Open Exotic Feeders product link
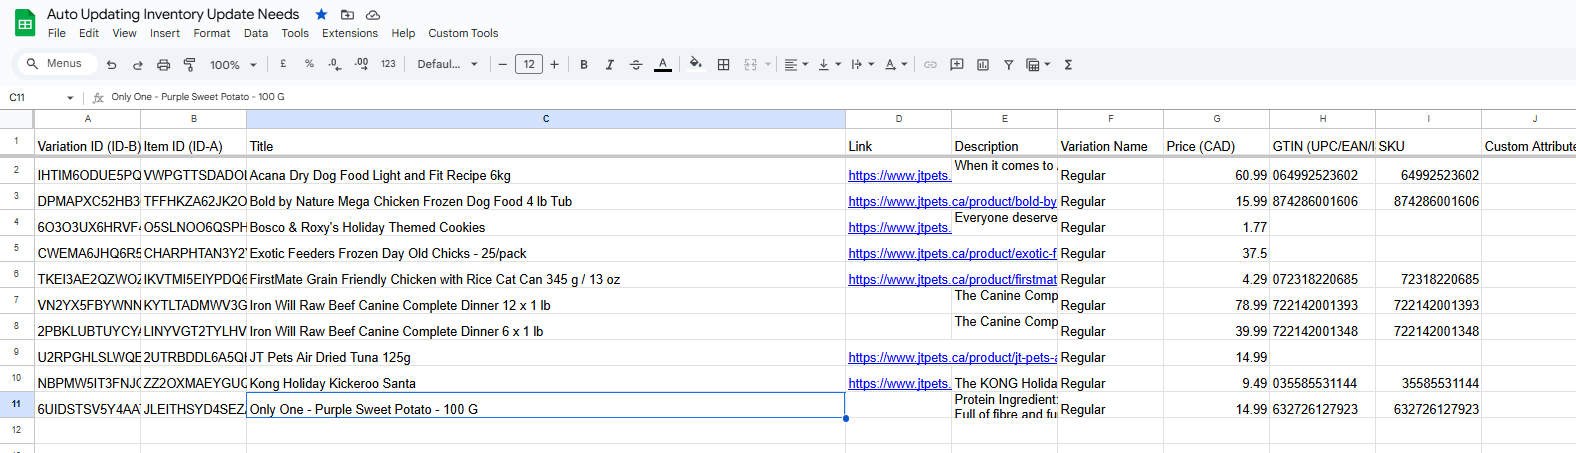 (x=952, y=254)
